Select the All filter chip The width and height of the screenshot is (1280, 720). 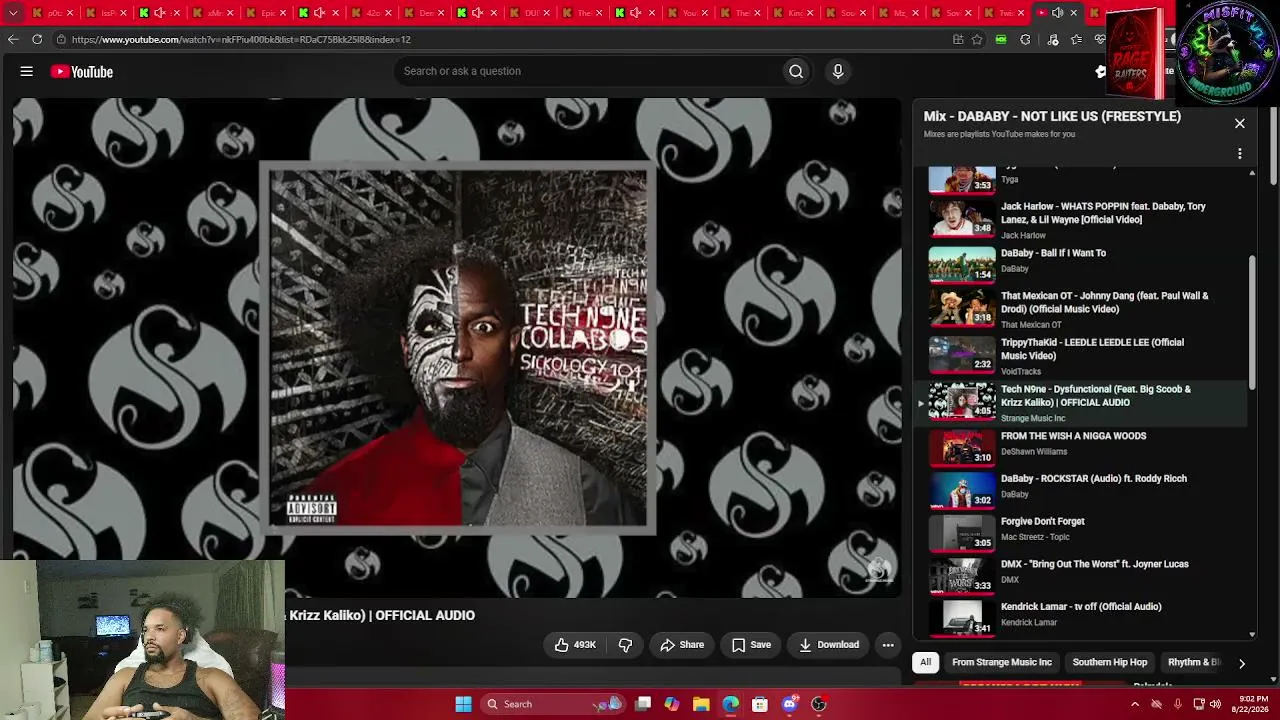point(926,662)
